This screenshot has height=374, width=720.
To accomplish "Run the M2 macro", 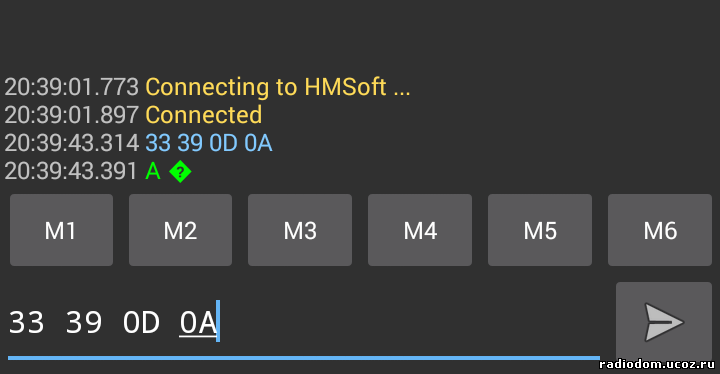I will coord(180,230).
